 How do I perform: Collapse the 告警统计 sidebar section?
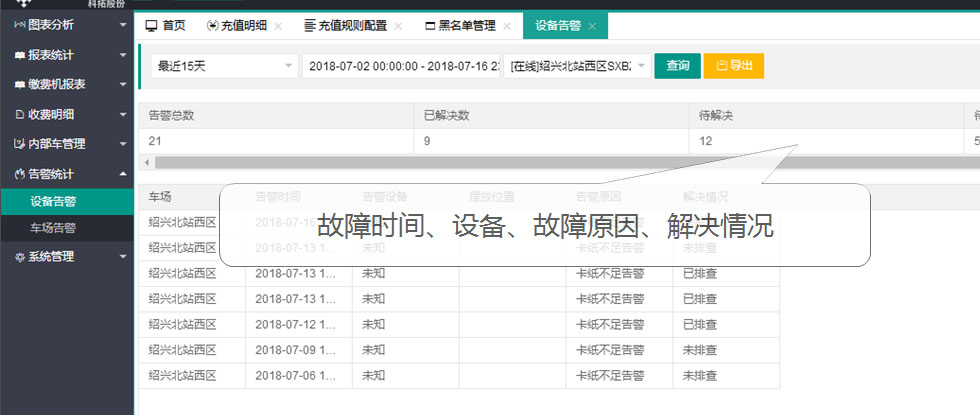[122, 173]
